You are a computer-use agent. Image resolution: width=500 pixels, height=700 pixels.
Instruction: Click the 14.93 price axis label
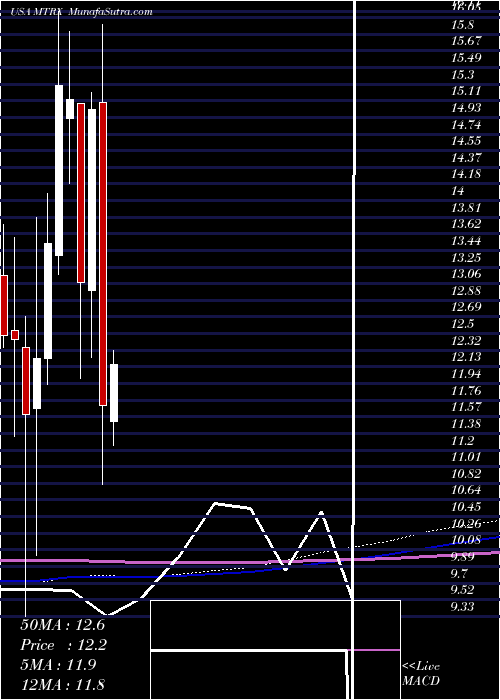tap(466, 108)
